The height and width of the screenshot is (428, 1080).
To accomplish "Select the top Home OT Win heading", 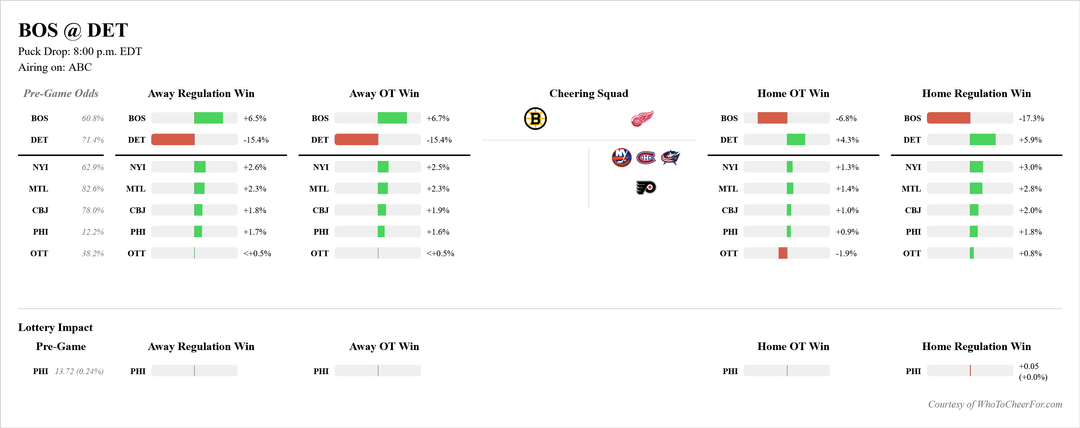I will (x=793, y=94).
